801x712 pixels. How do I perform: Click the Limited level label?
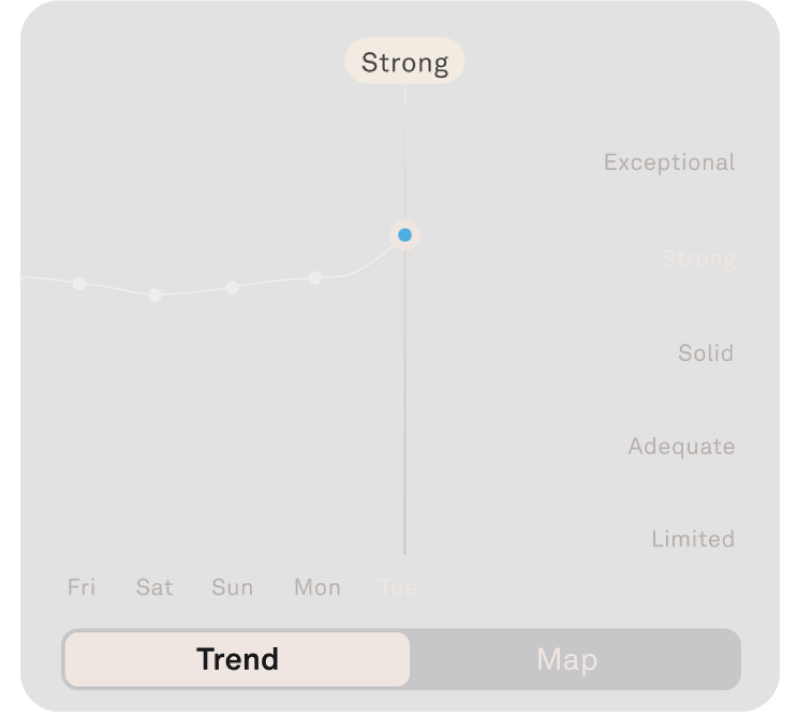pos(693,539)
